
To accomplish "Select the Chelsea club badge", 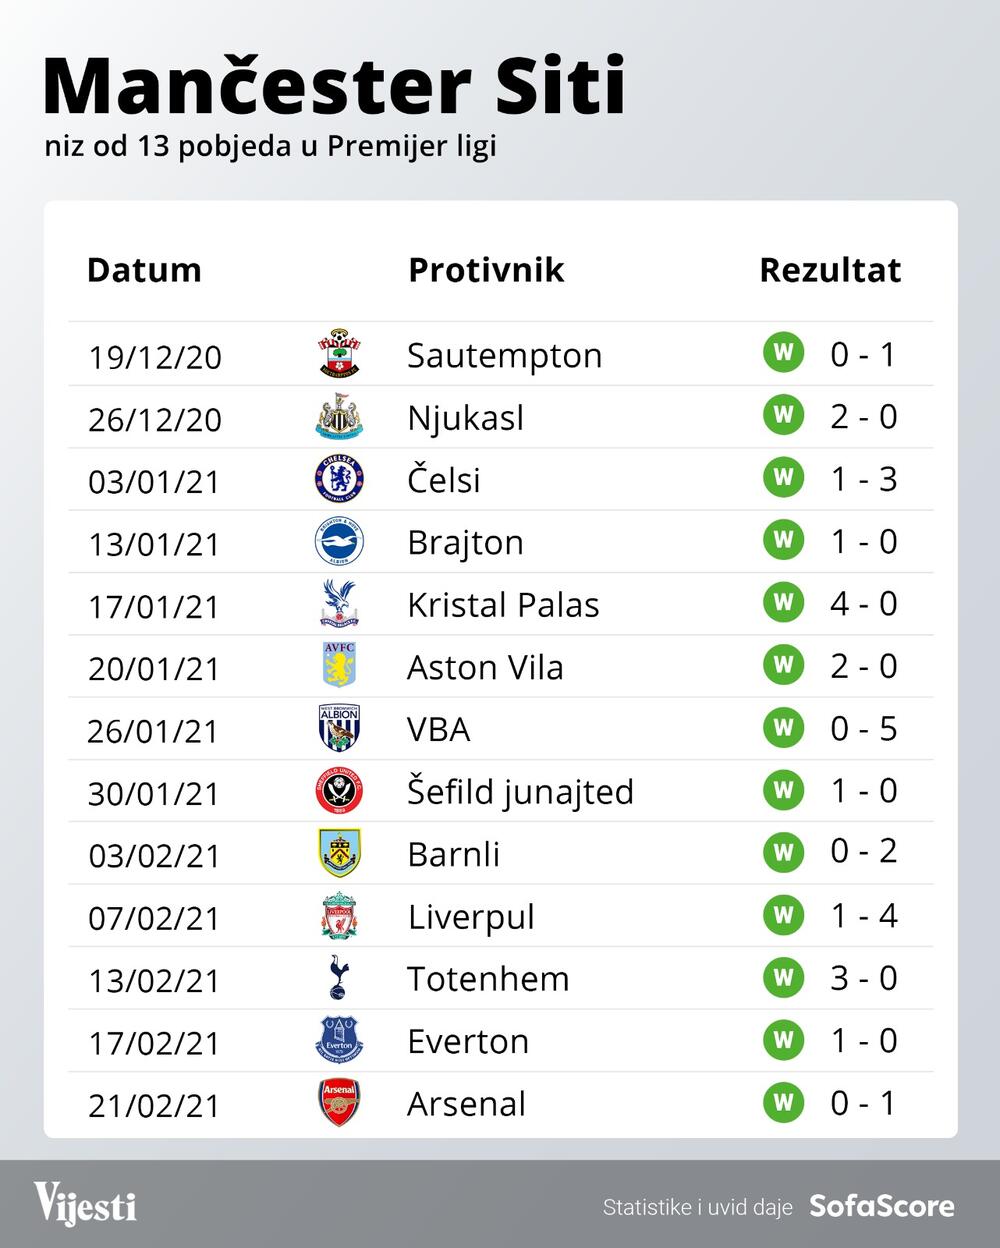I will [x=339, y=479].
